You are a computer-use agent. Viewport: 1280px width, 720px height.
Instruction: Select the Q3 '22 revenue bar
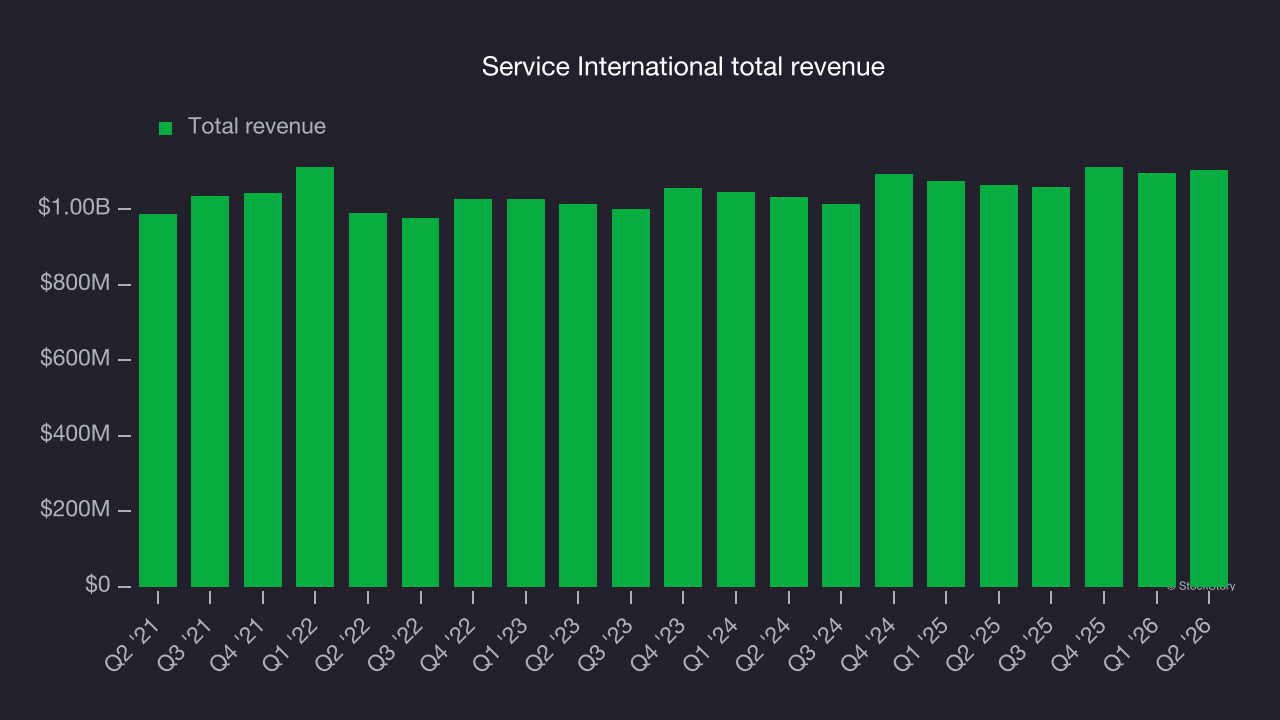click(x=420, y=402)
